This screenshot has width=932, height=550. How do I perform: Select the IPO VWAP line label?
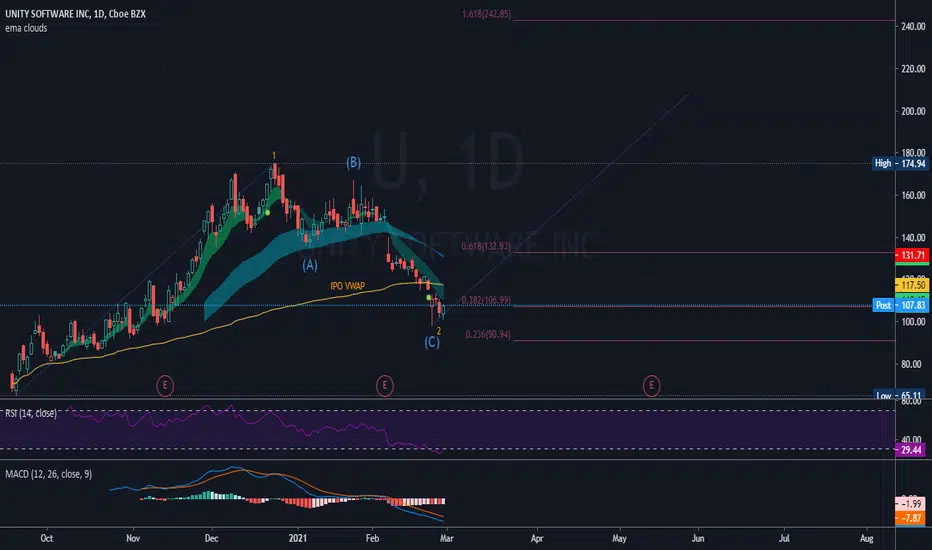(348, 286)
